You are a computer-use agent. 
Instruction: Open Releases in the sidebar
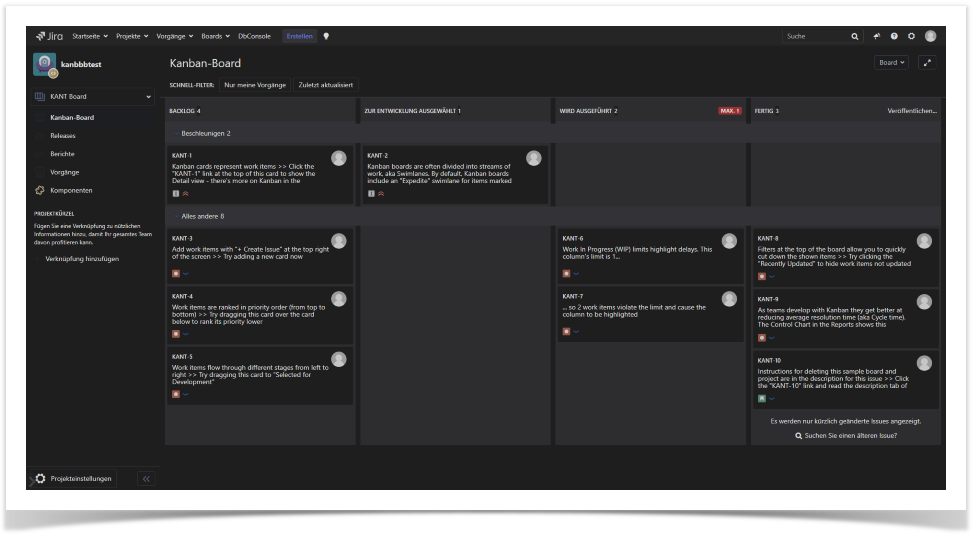pyautogui.click(x=62, y=136)
